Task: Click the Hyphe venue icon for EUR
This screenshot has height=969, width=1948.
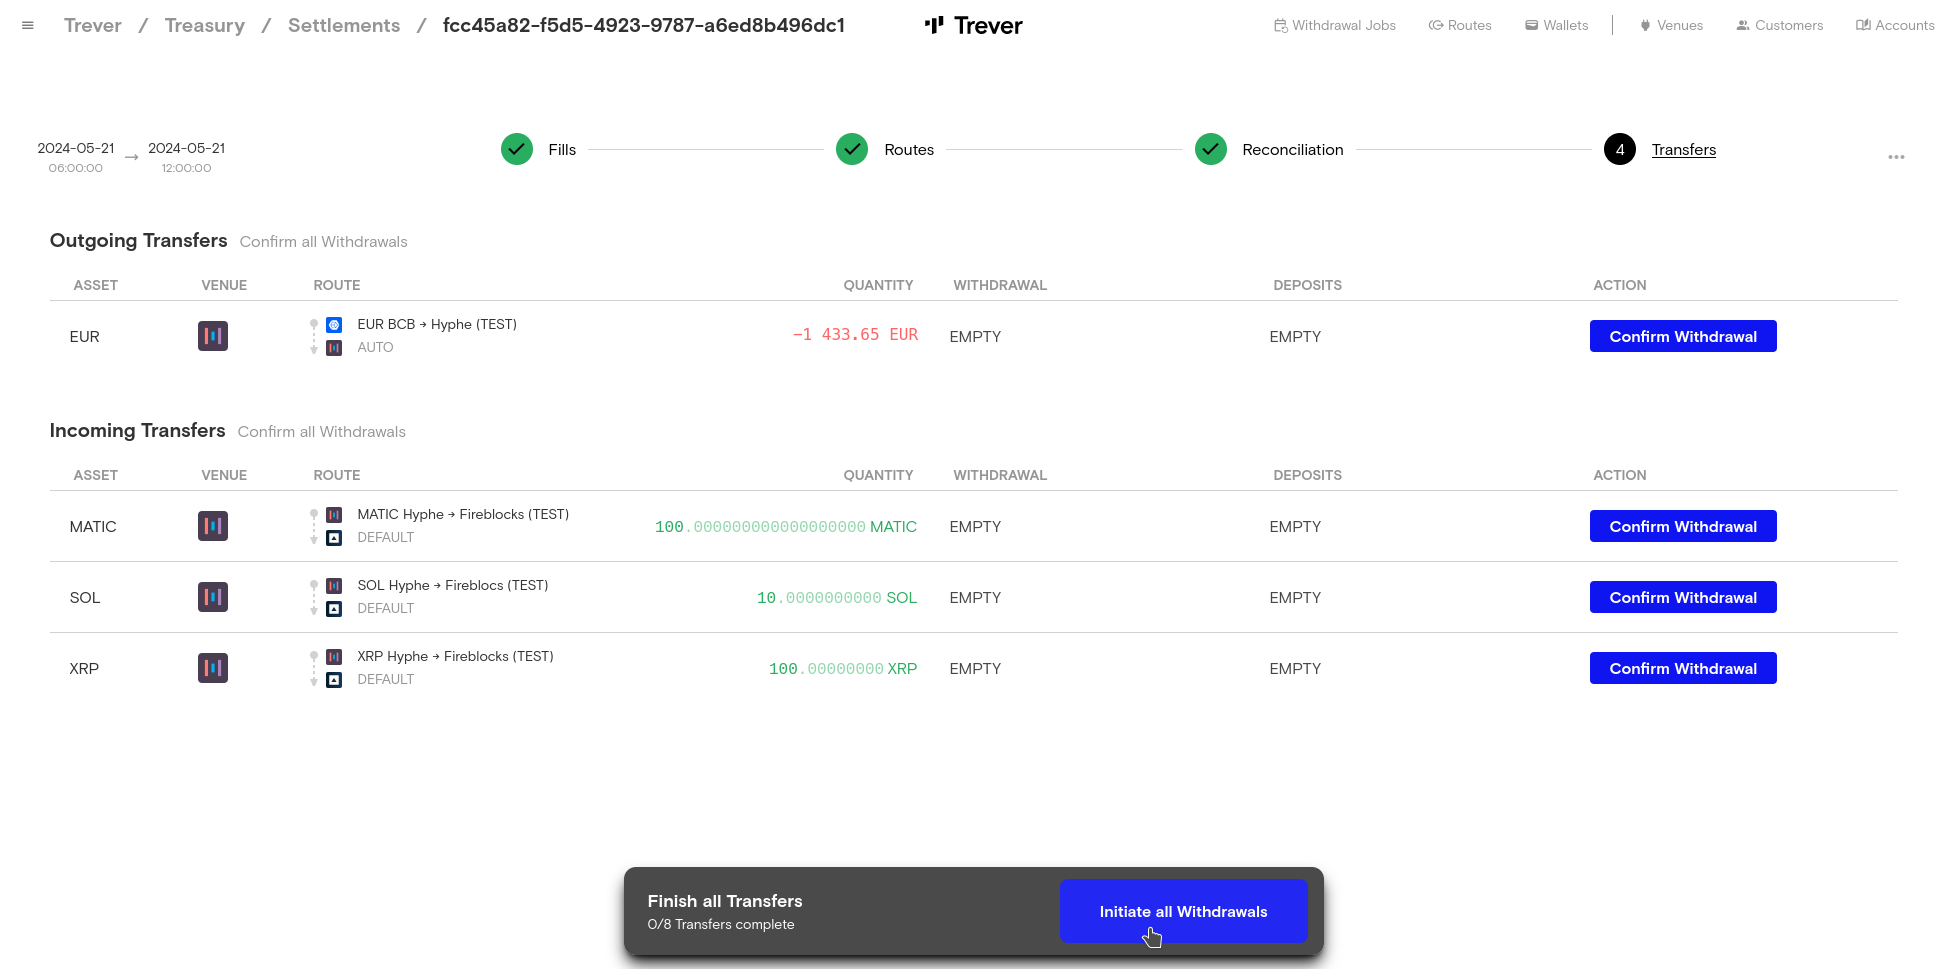Action: click(213, 336)
